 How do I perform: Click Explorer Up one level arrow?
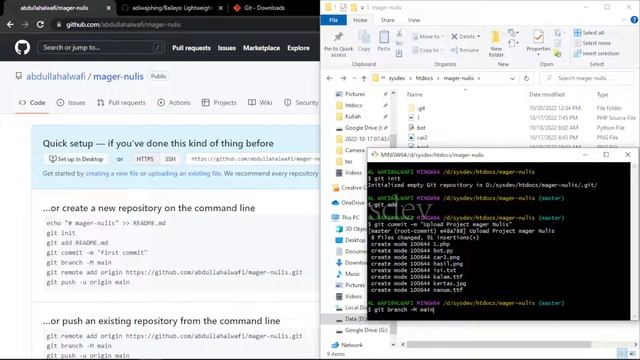pos(364,78)
